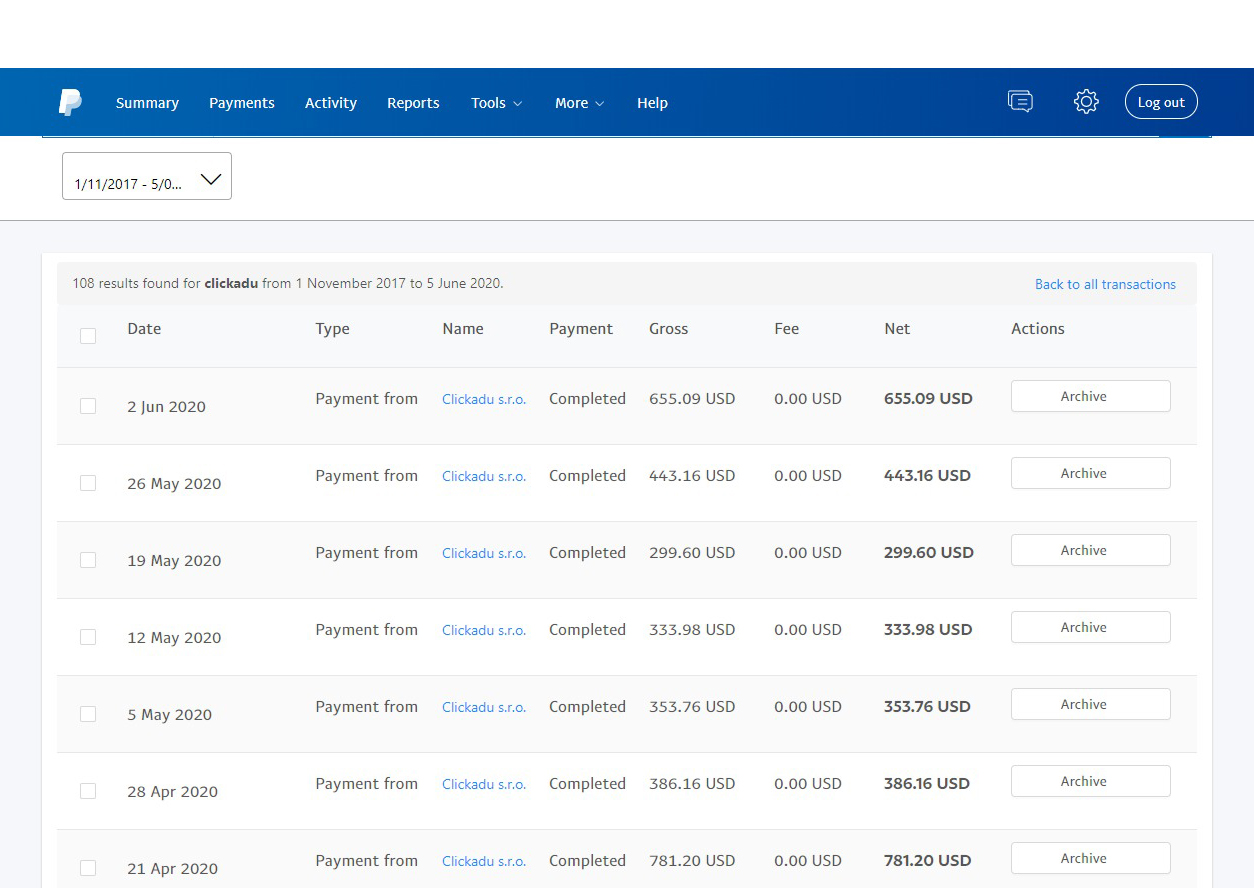Expand the Tools menu

[497, 103]
